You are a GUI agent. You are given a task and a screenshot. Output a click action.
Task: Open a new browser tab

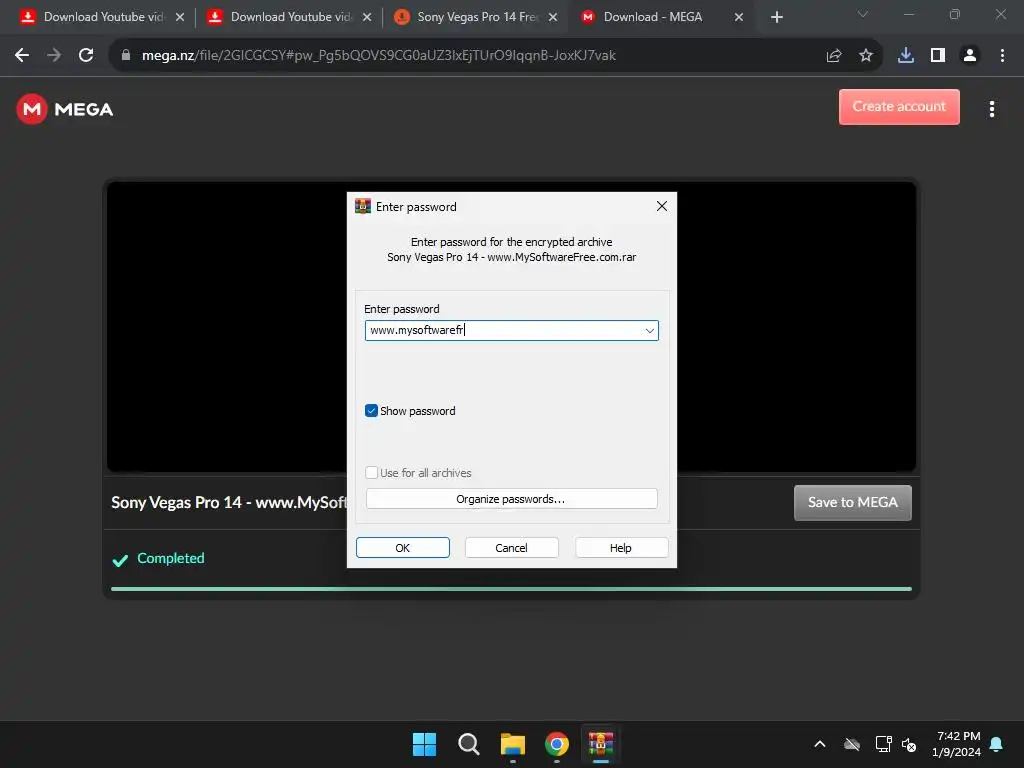(776, 17)
